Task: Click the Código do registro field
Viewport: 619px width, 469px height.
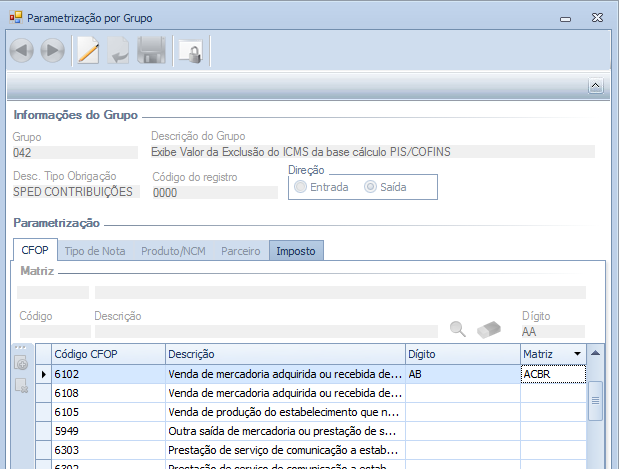Action: click(215, 193)
